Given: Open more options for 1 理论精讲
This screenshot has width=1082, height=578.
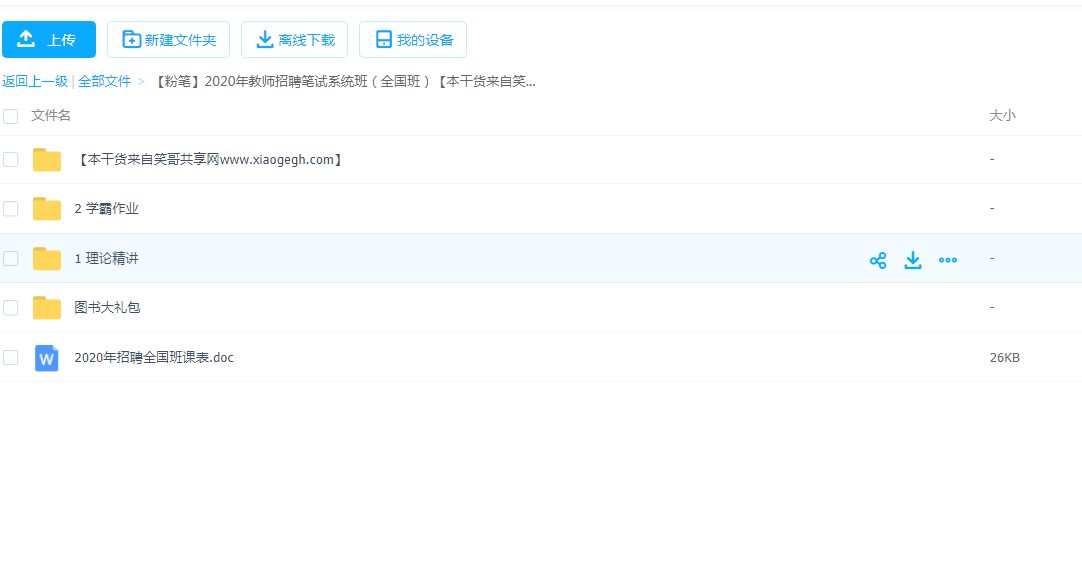Looking at the screenshot, I should click(x=948, y=260).
